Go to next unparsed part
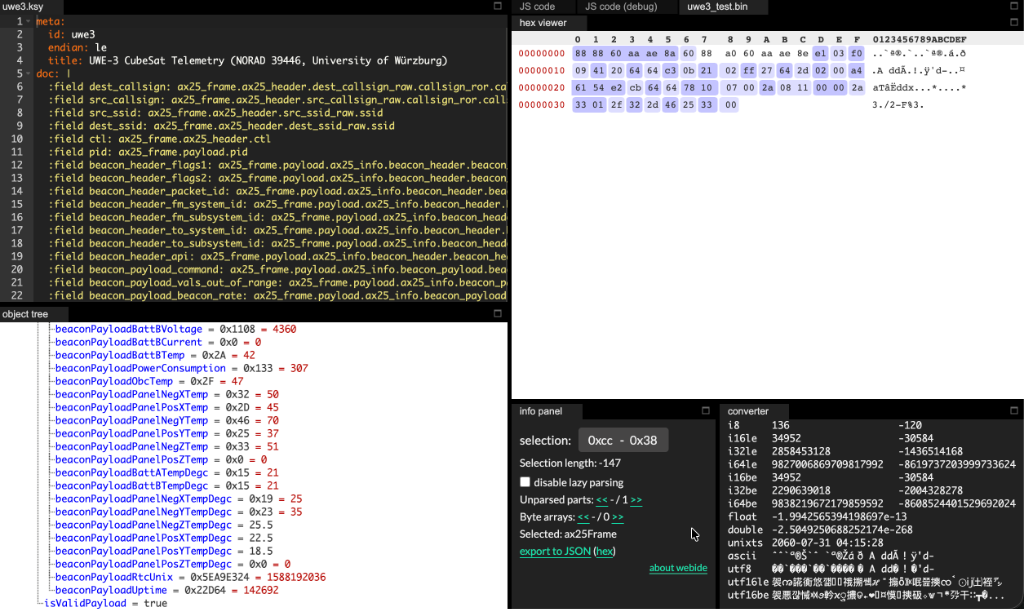This screenshot has width=1024, height=609. (x=635, y=500)
